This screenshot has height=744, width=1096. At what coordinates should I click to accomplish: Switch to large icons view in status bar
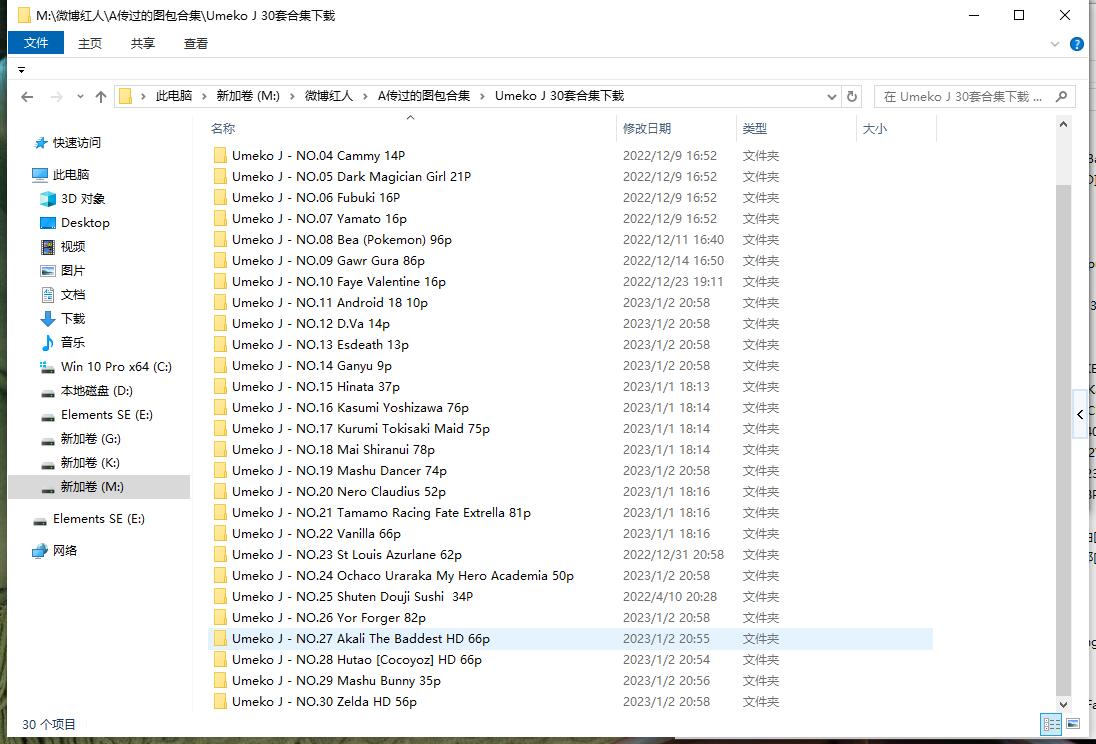(x=1073, y=724)
